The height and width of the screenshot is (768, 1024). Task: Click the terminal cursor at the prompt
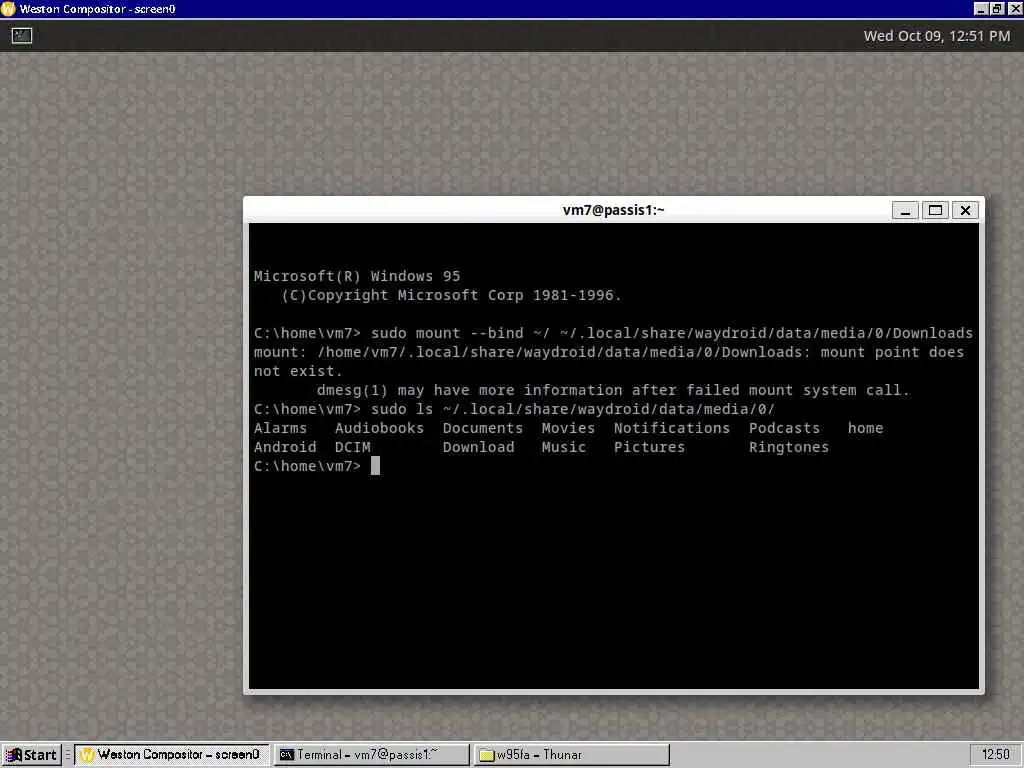376,466
